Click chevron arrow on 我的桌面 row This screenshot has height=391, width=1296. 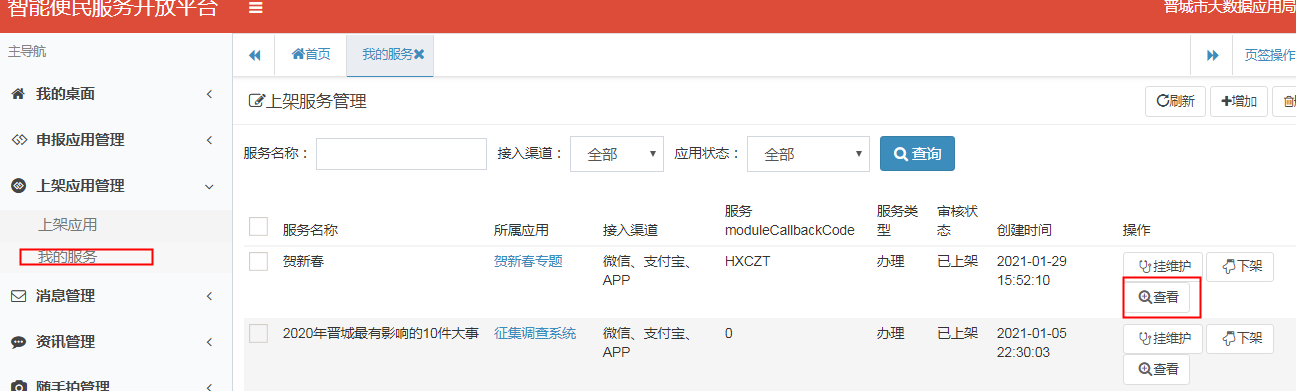(209, 94)
